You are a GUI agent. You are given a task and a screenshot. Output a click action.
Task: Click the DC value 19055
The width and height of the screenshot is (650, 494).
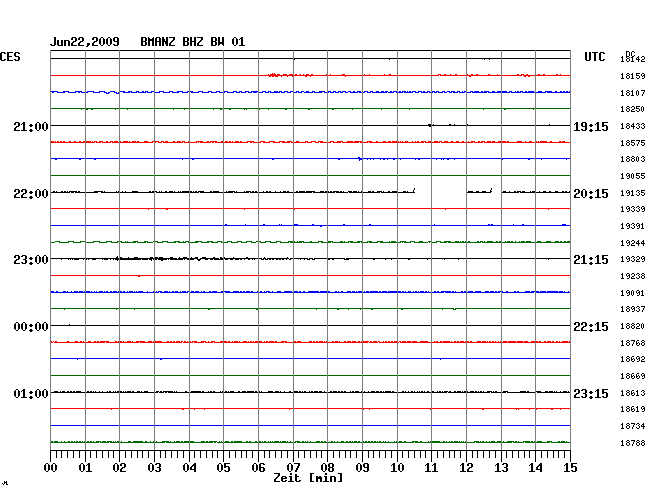coord(633,176)
